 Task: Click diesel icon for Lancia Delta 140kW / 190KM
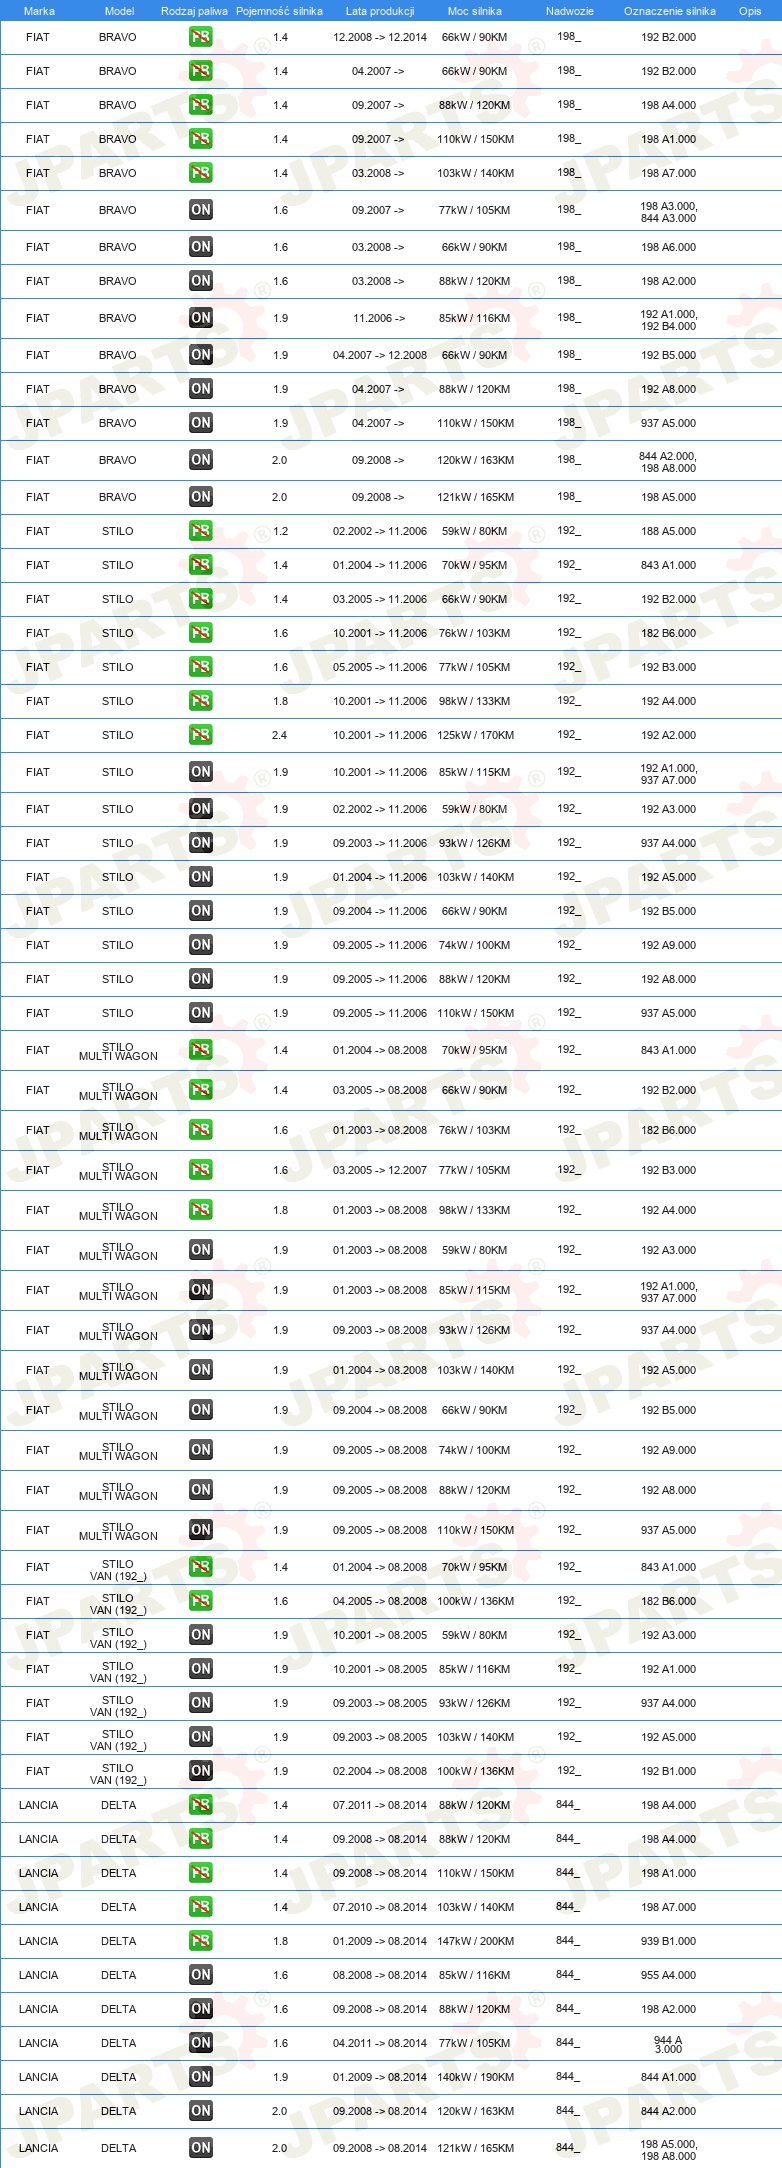(201, 2077)
